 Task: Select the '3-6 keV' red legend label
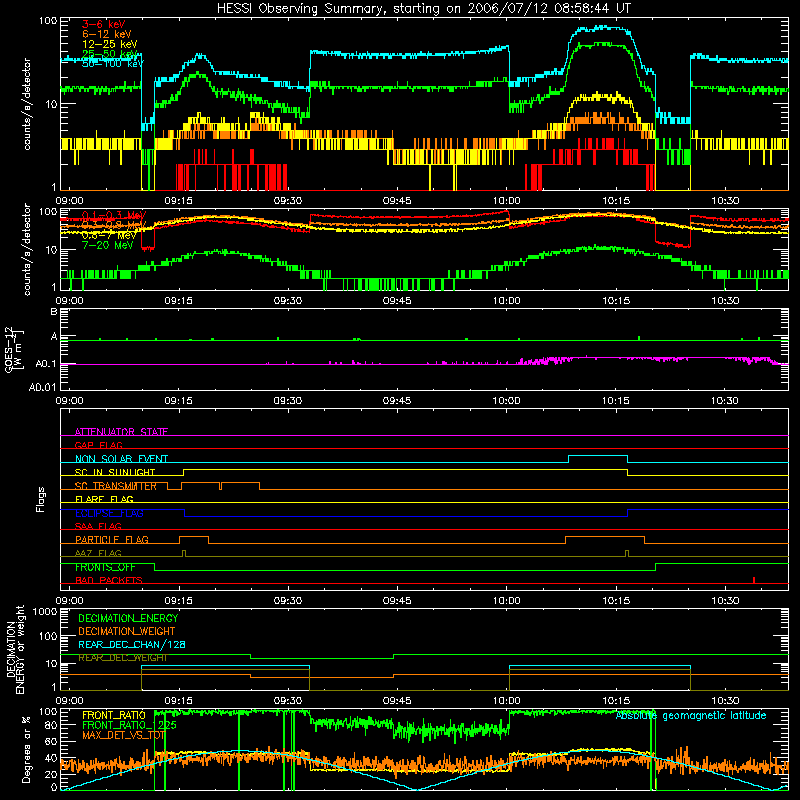tap(104, 24)
